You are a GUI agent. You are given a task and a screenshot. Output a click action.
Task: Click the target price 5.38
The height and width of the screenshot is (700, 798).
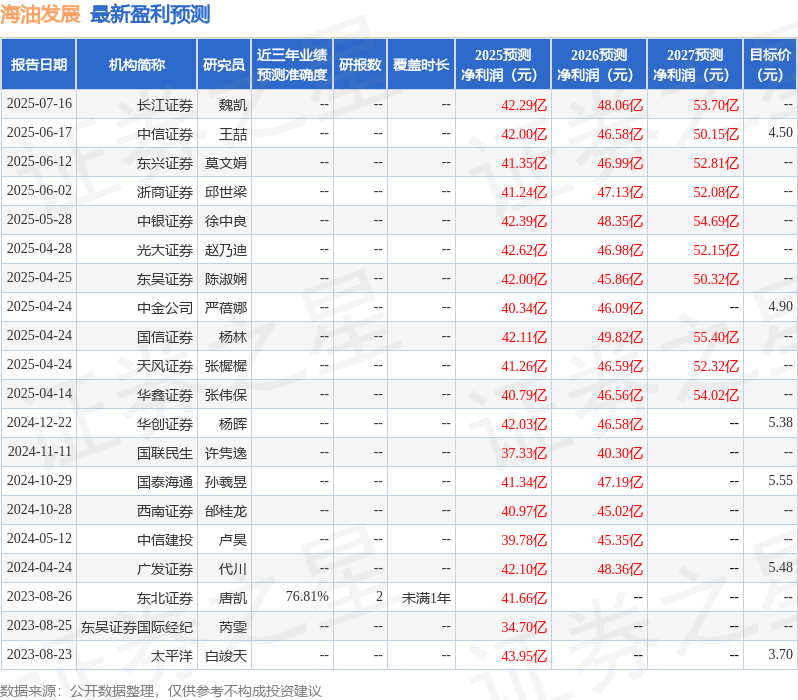coord(780,423)
